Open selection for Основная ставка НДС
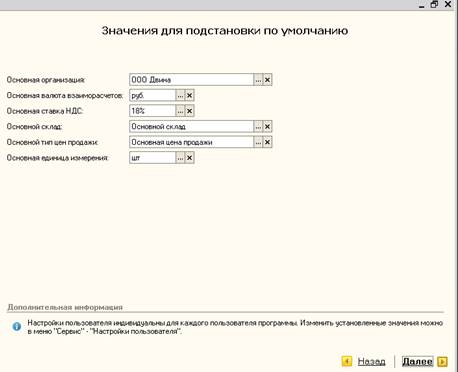The image size is (458, 372). tap(180, 111)
